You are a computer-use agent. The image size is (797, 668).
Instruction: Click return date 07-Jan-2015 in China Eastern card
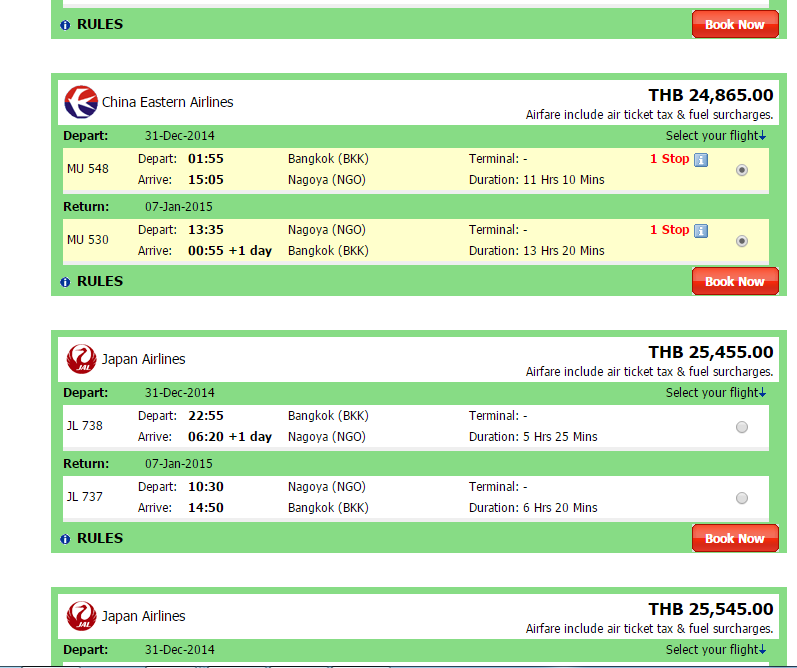coord(179,207)
